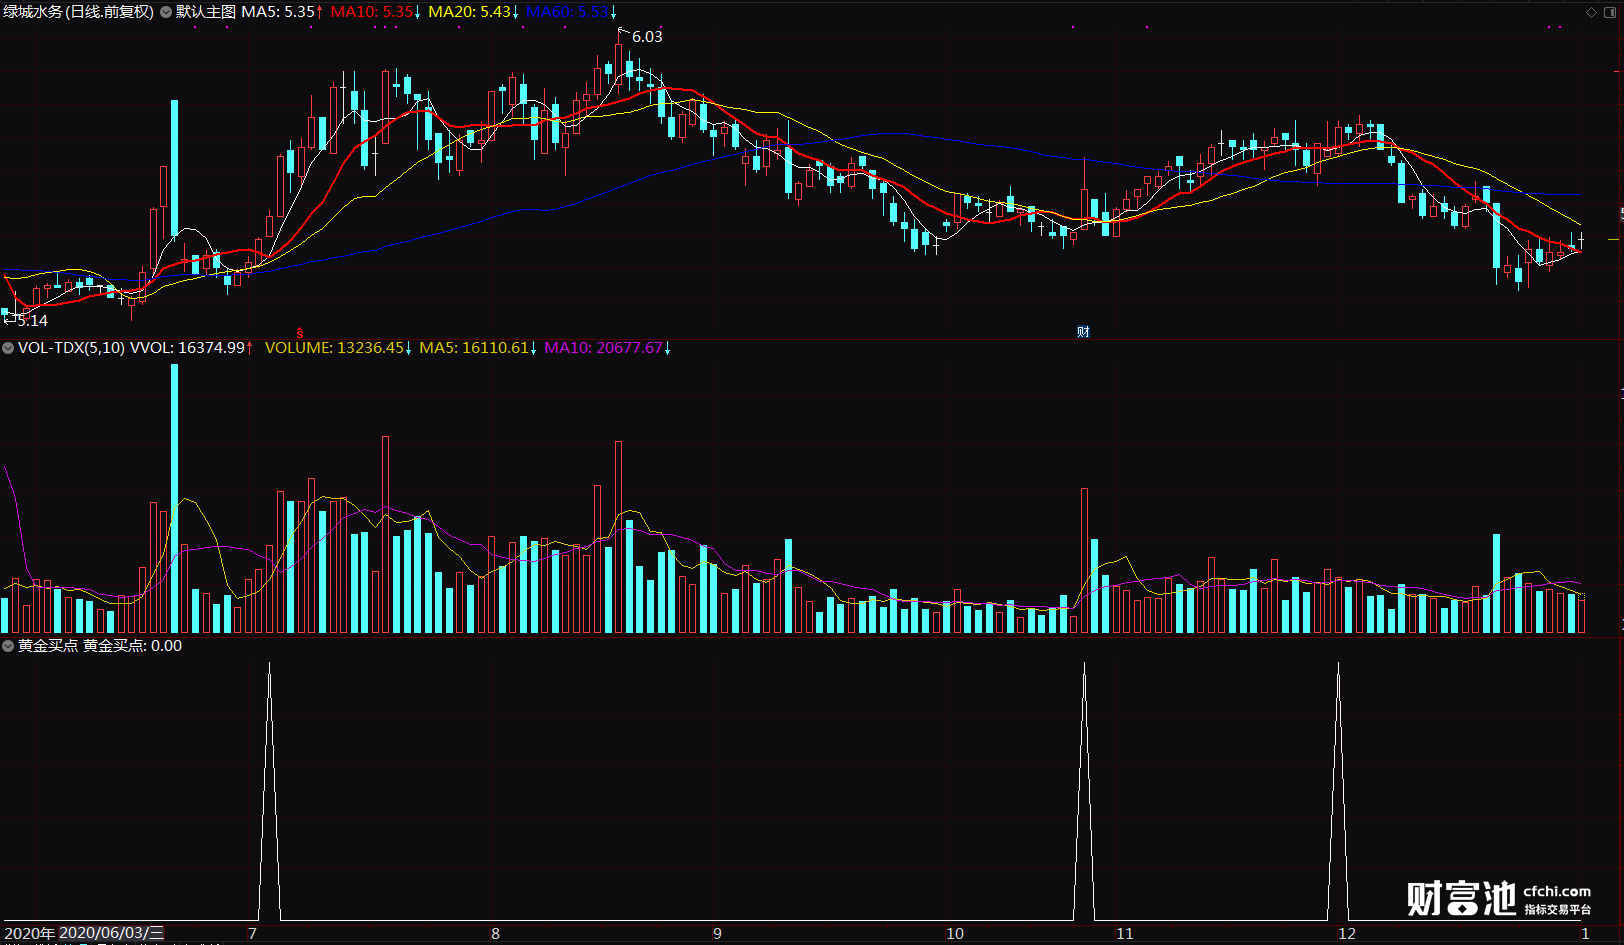Click the diamond icon at top right
The height and width of the screenshot is (945, 1624).
(x=1591, y=12)
